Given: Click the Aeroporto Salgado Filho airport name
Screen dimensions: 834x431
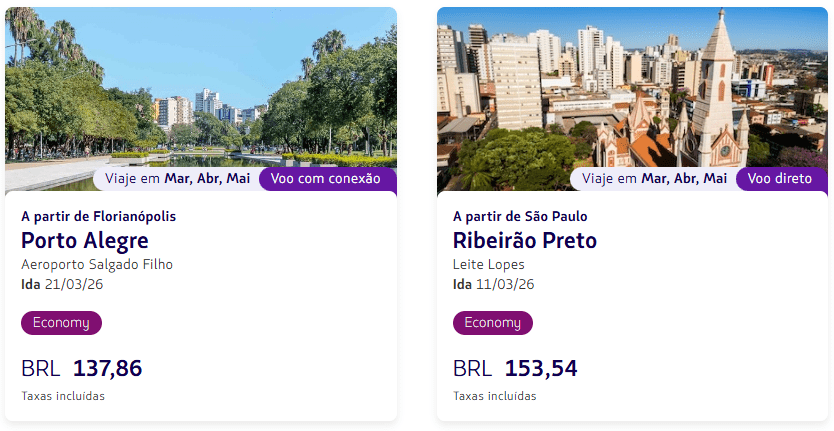Looking at the screenshot, I should pyautogui.click(x=97, y=265).
